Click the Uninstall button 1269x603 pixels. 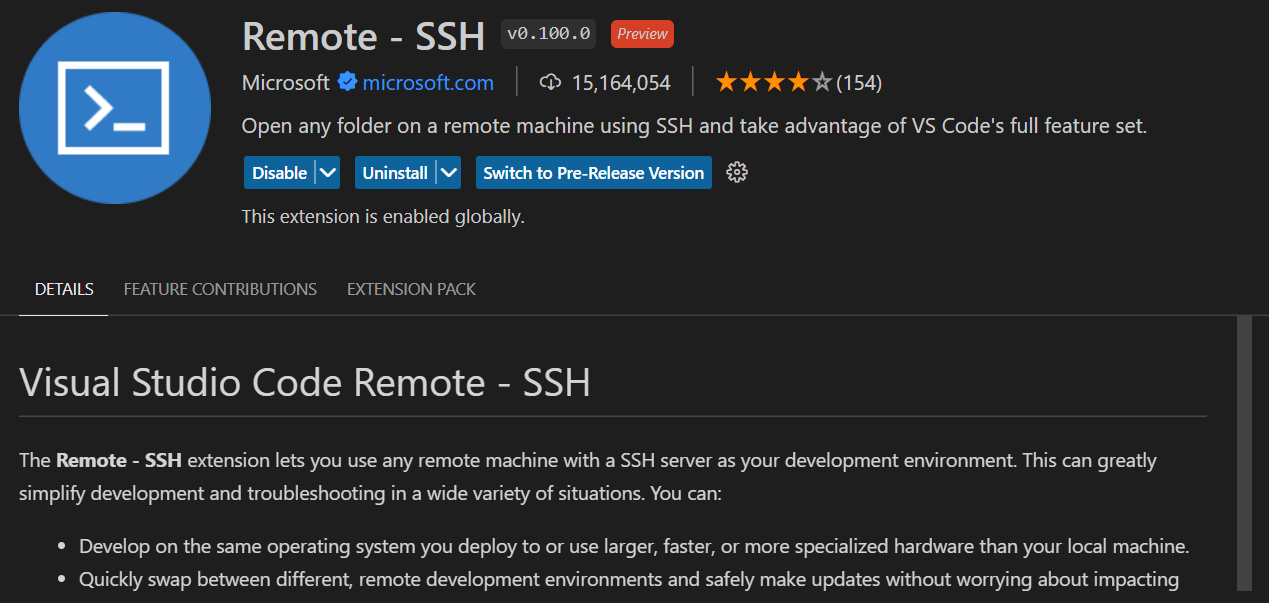coord(395,172)
